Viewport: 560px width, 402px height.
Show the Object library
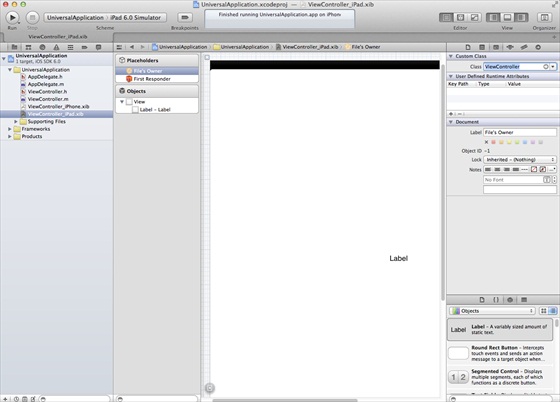[510, 300]
